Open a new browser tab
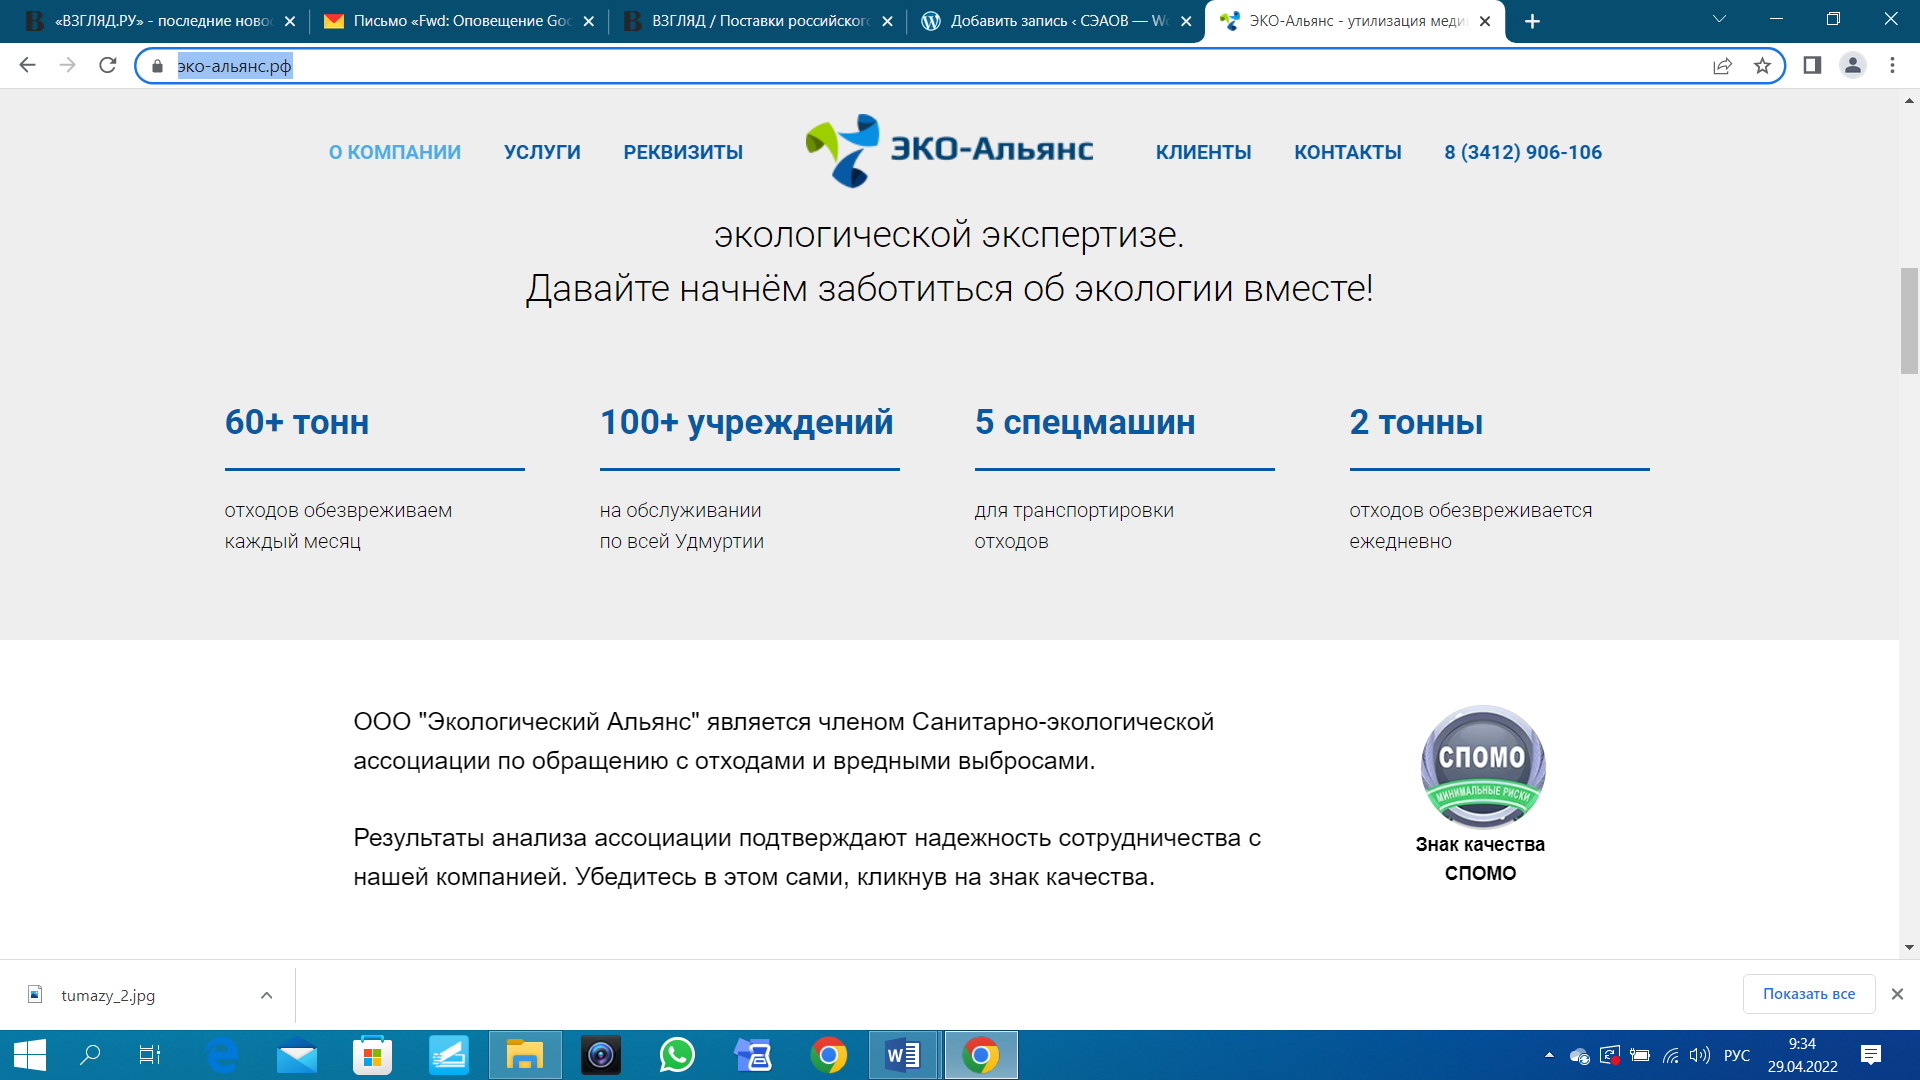This screenshot has width=1920, height=1080. 1532,21
